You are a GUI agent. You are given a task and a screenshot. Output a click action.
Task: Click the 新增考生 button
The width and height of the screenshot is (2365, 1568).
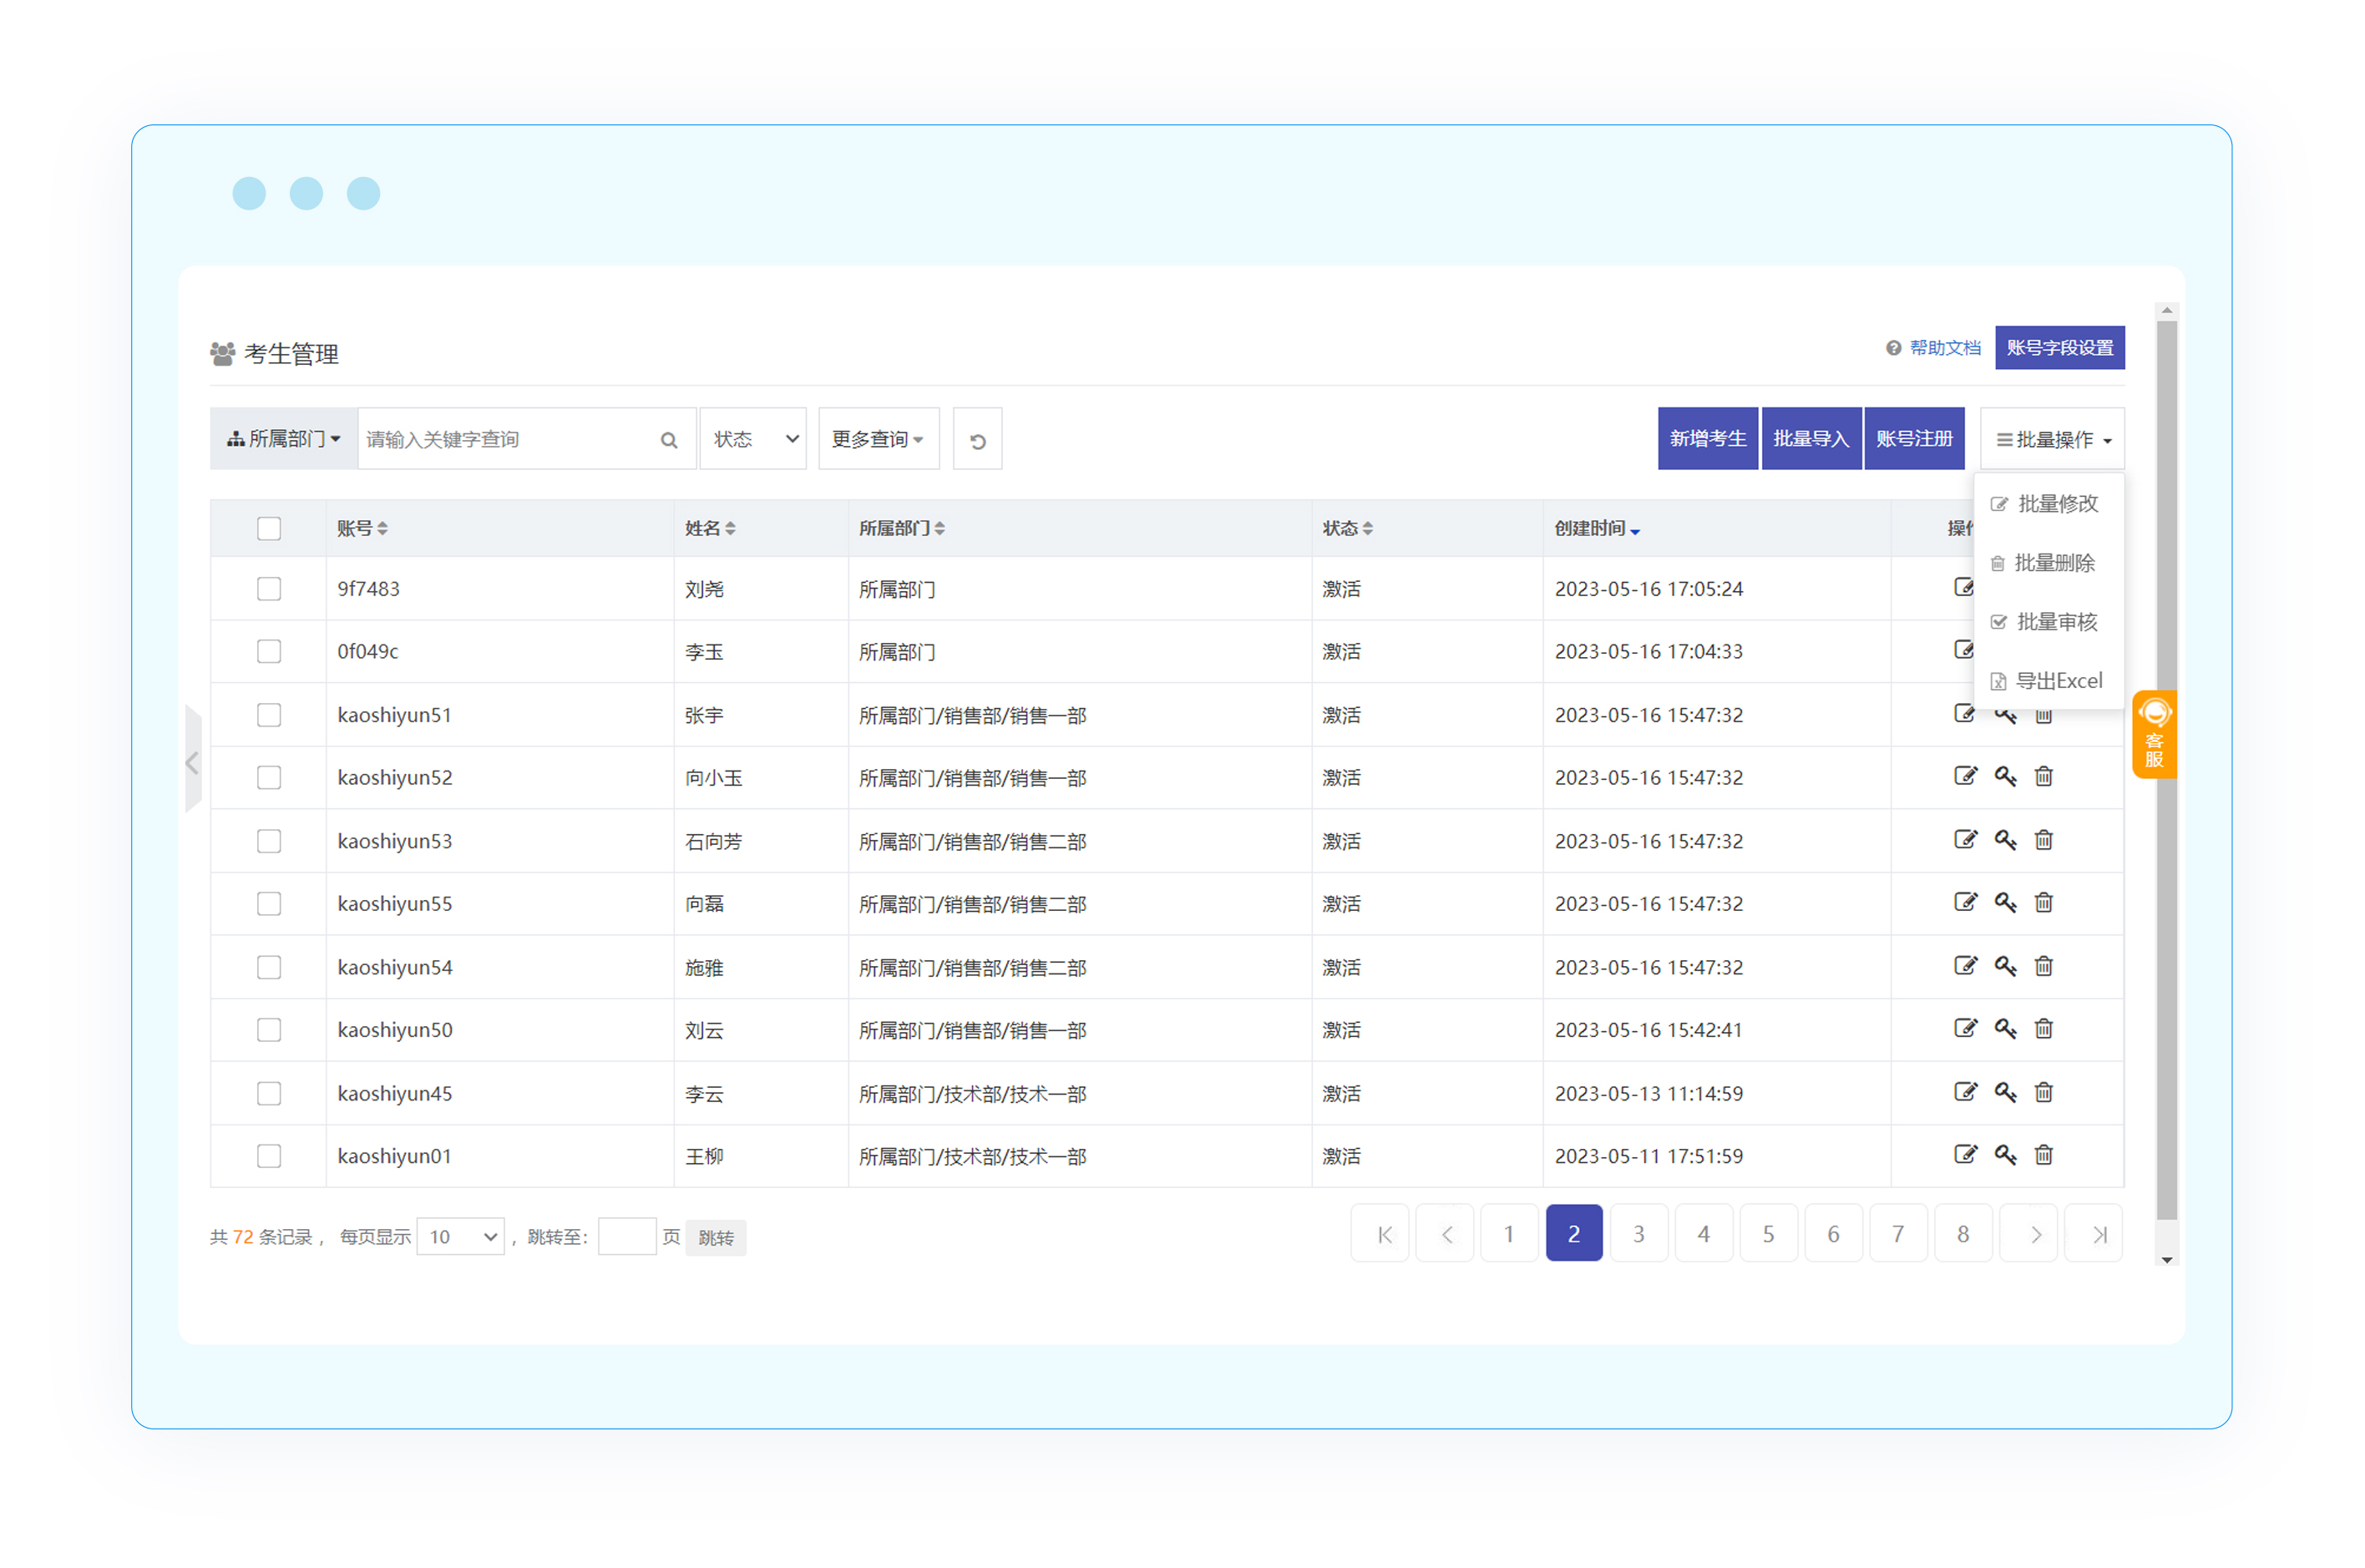coord(1707,439)
